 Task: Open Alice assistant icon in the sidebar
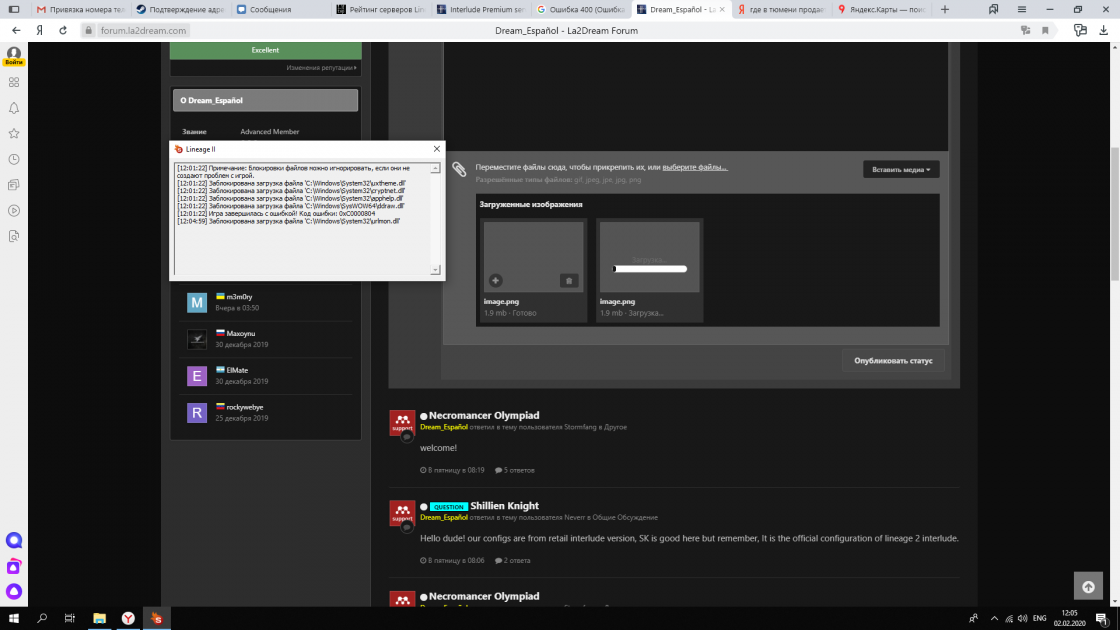click(x=14, y=540)
